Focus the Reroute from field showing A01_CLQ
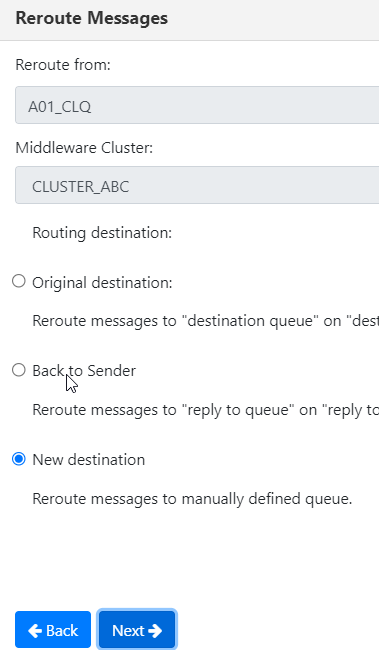This screenshot has height=650, width=379. click(x=197, y=105)
